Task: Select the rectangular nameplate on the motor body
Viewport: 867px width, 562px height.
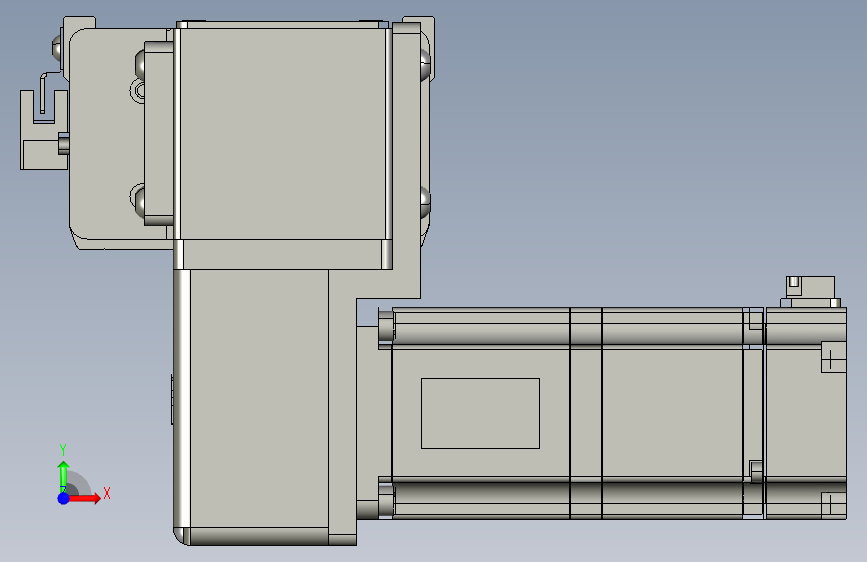Action: [x=480, y=413]
